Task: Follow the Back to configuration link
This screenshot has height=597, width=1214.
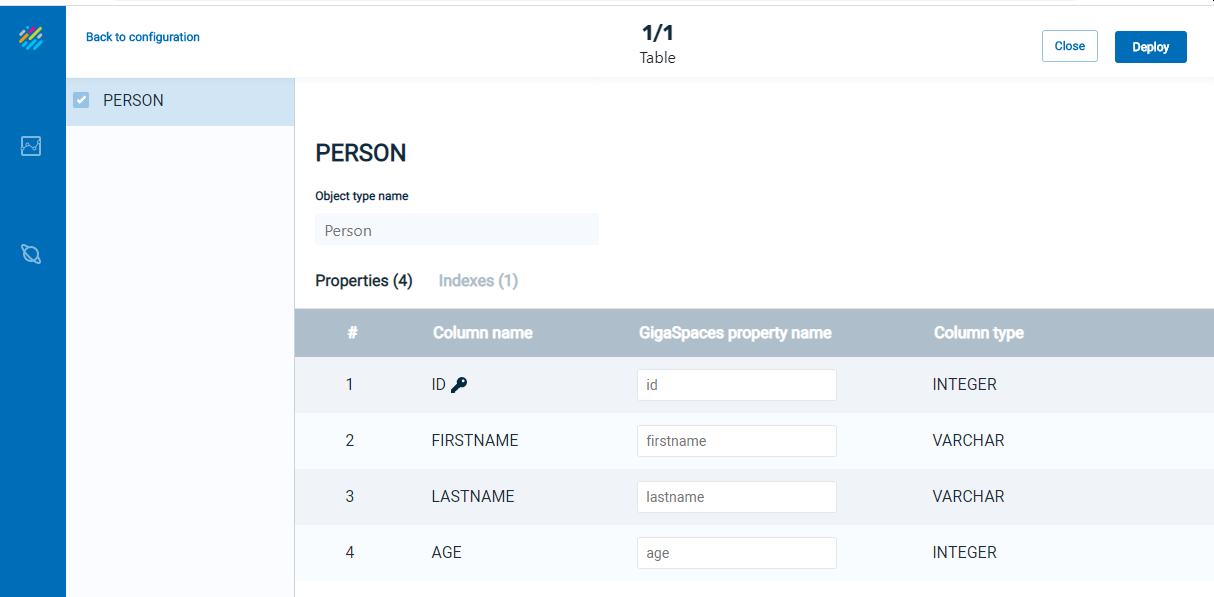Action: [x=143, y=37]
